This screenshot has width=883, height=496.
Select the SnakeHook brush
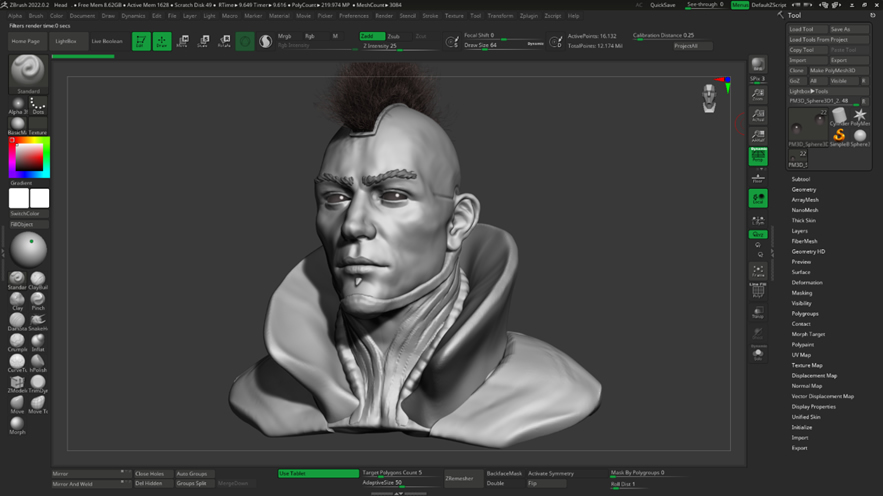38,321
